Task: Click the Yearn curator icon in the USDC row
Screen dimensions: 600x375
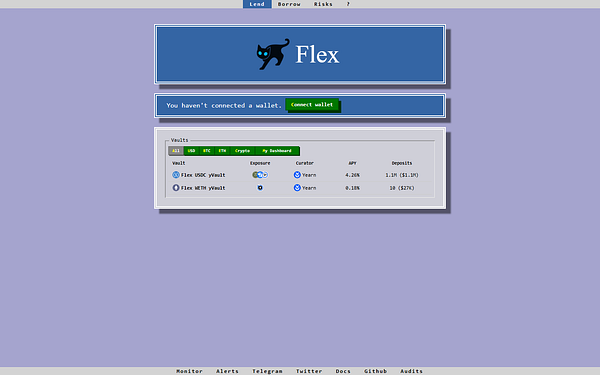Action: [297, 175]
